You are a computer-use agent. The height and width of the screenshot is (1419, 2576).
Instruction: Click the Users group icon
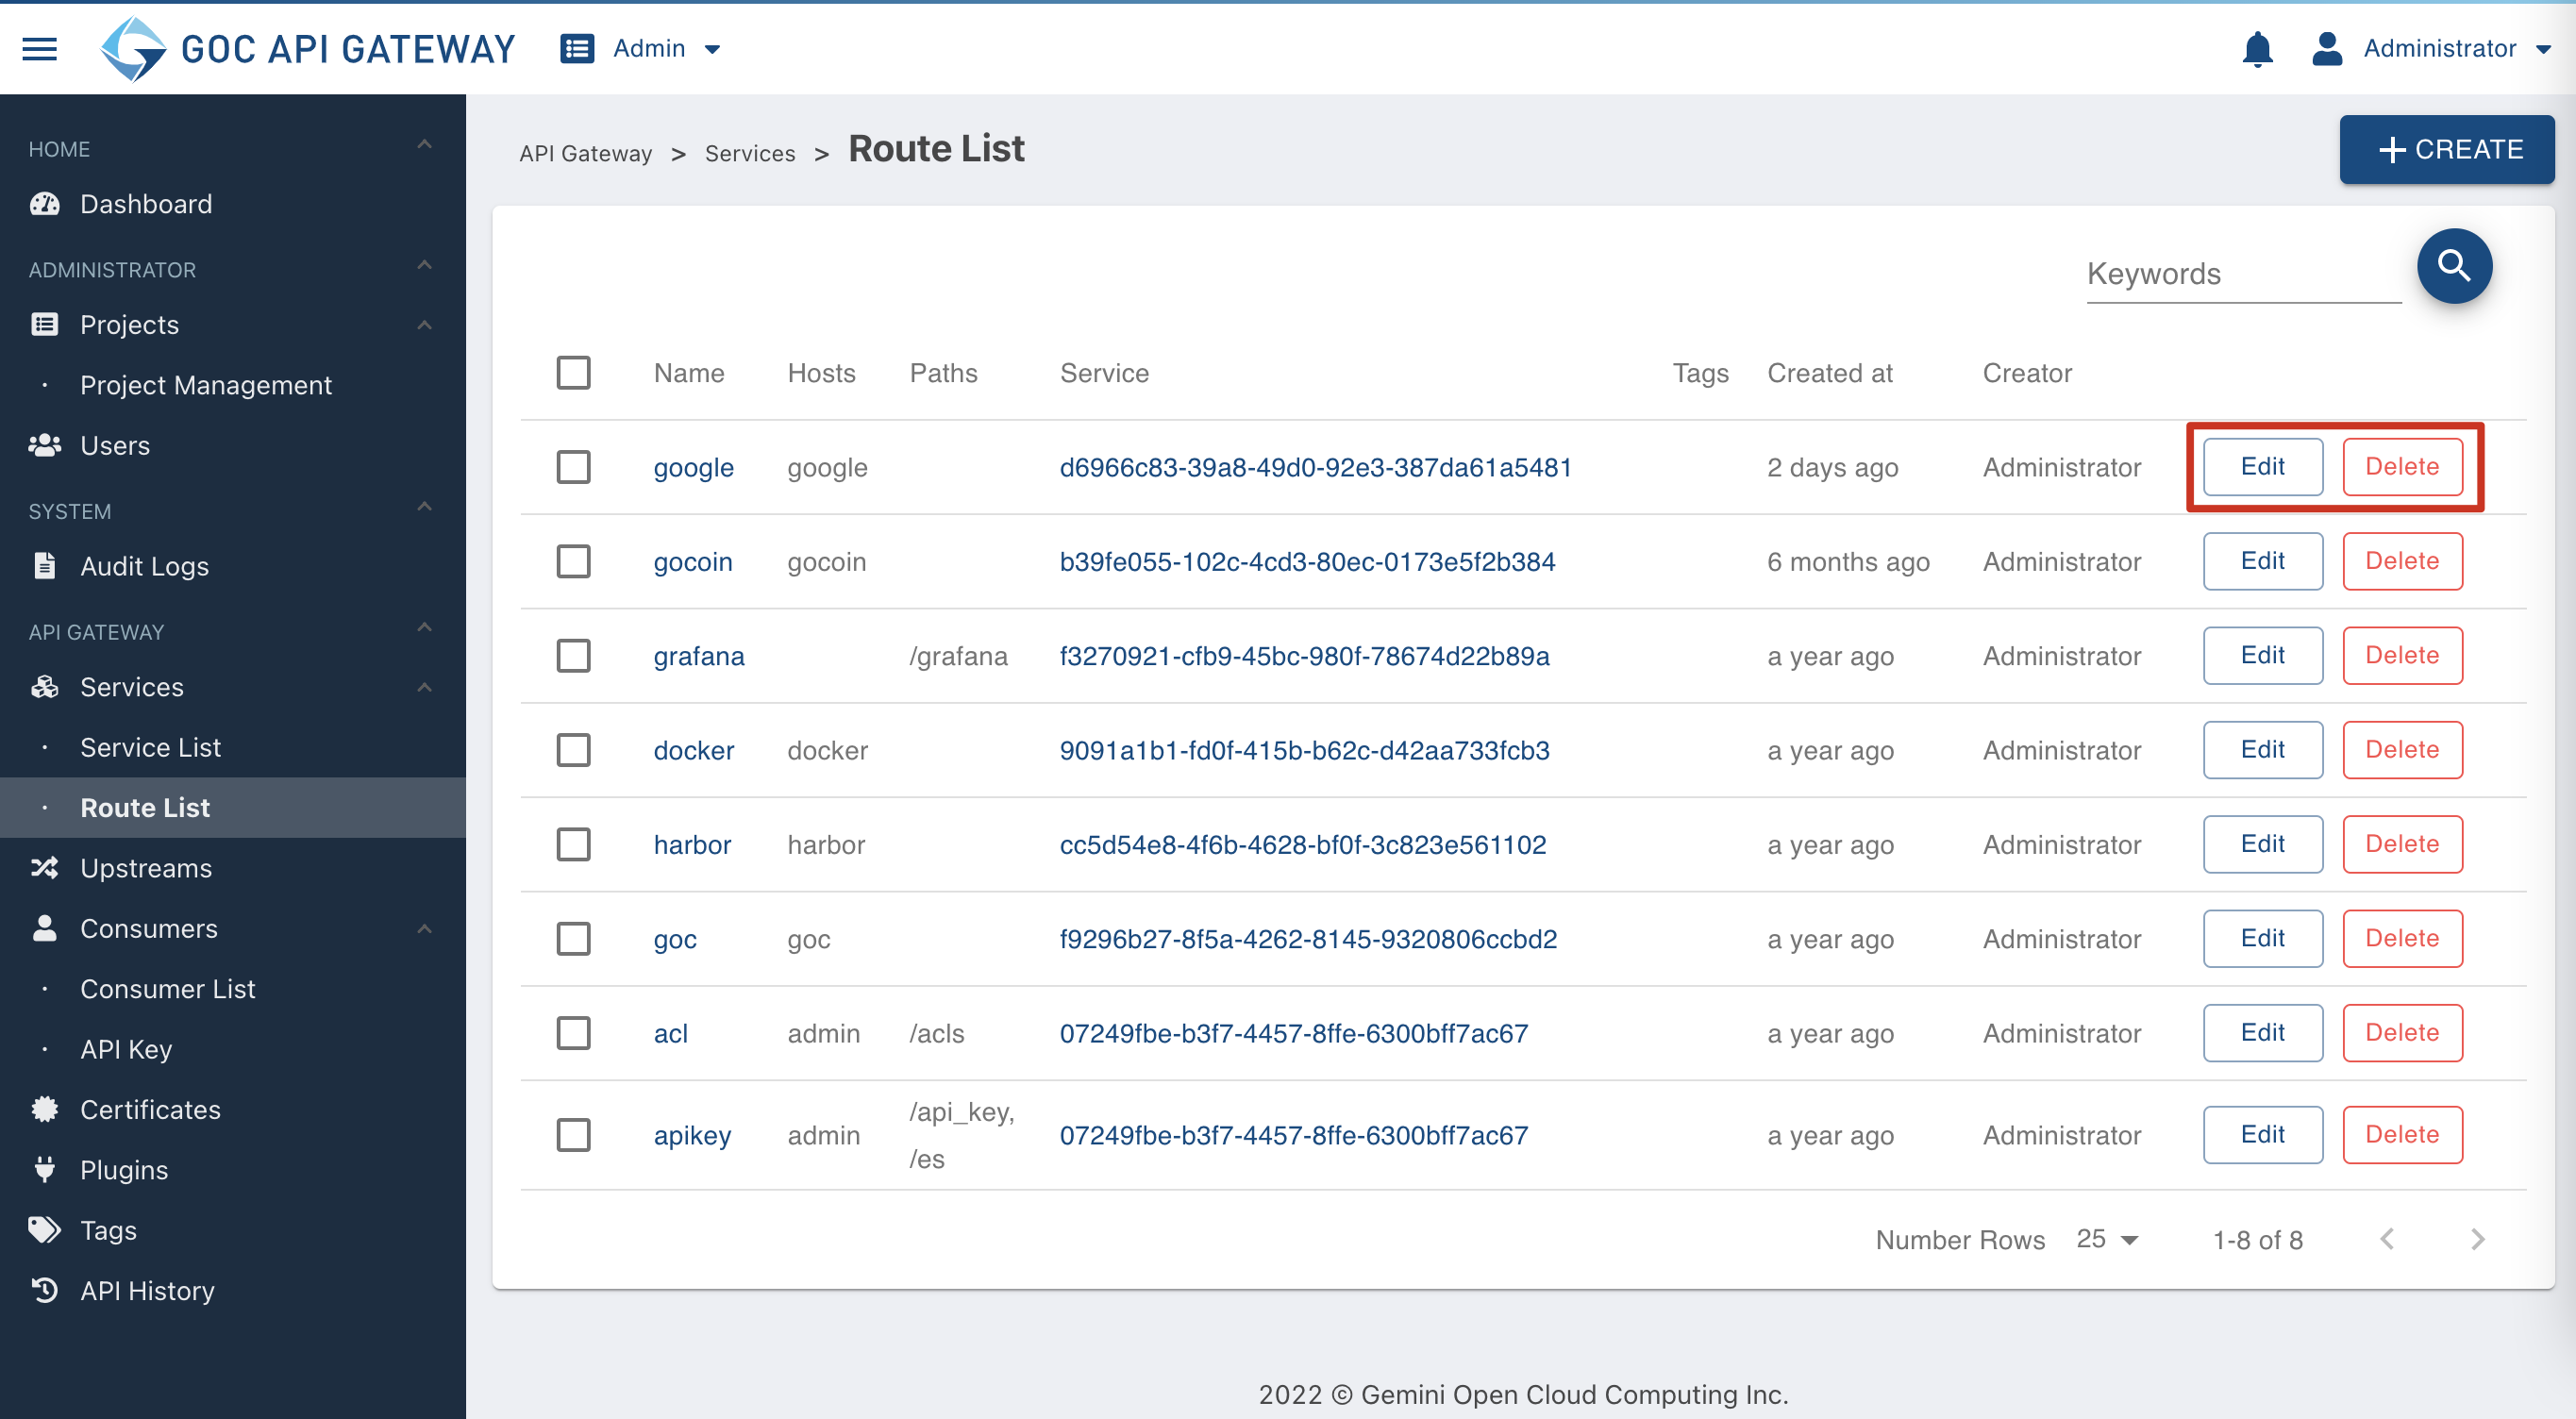coord(45,445)
